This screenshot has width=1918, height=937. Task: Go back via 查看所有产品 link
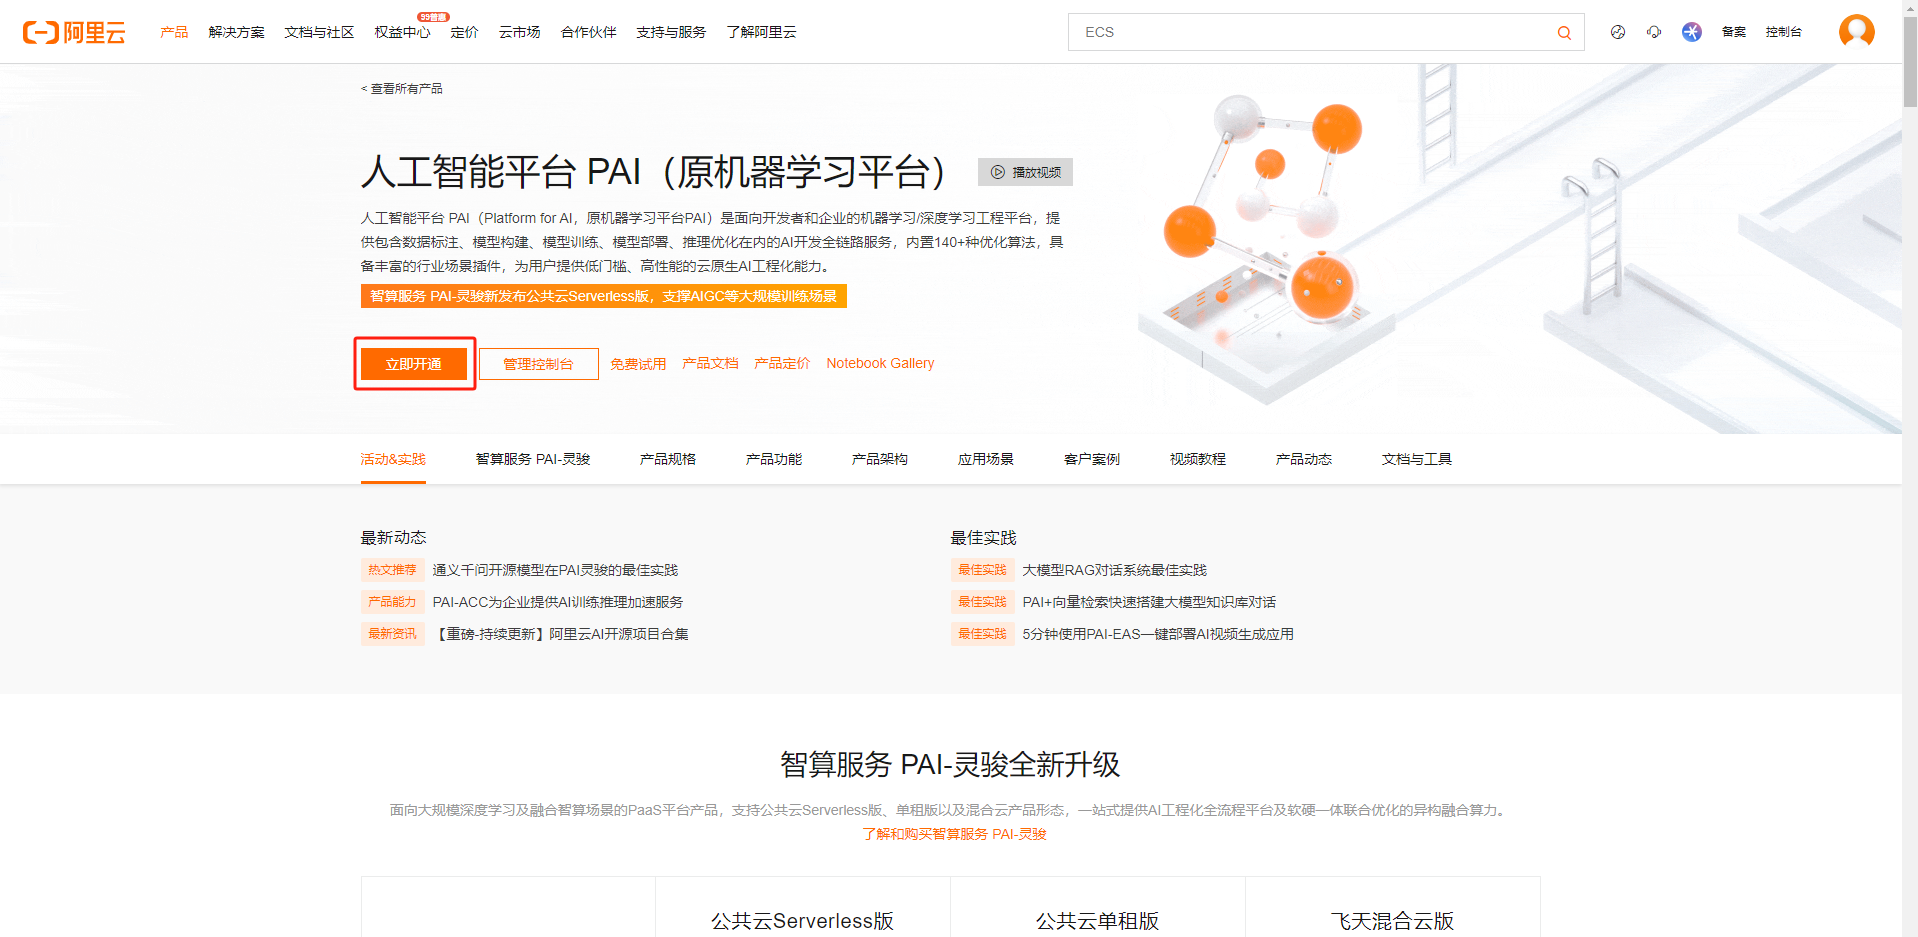pos(402,89)
